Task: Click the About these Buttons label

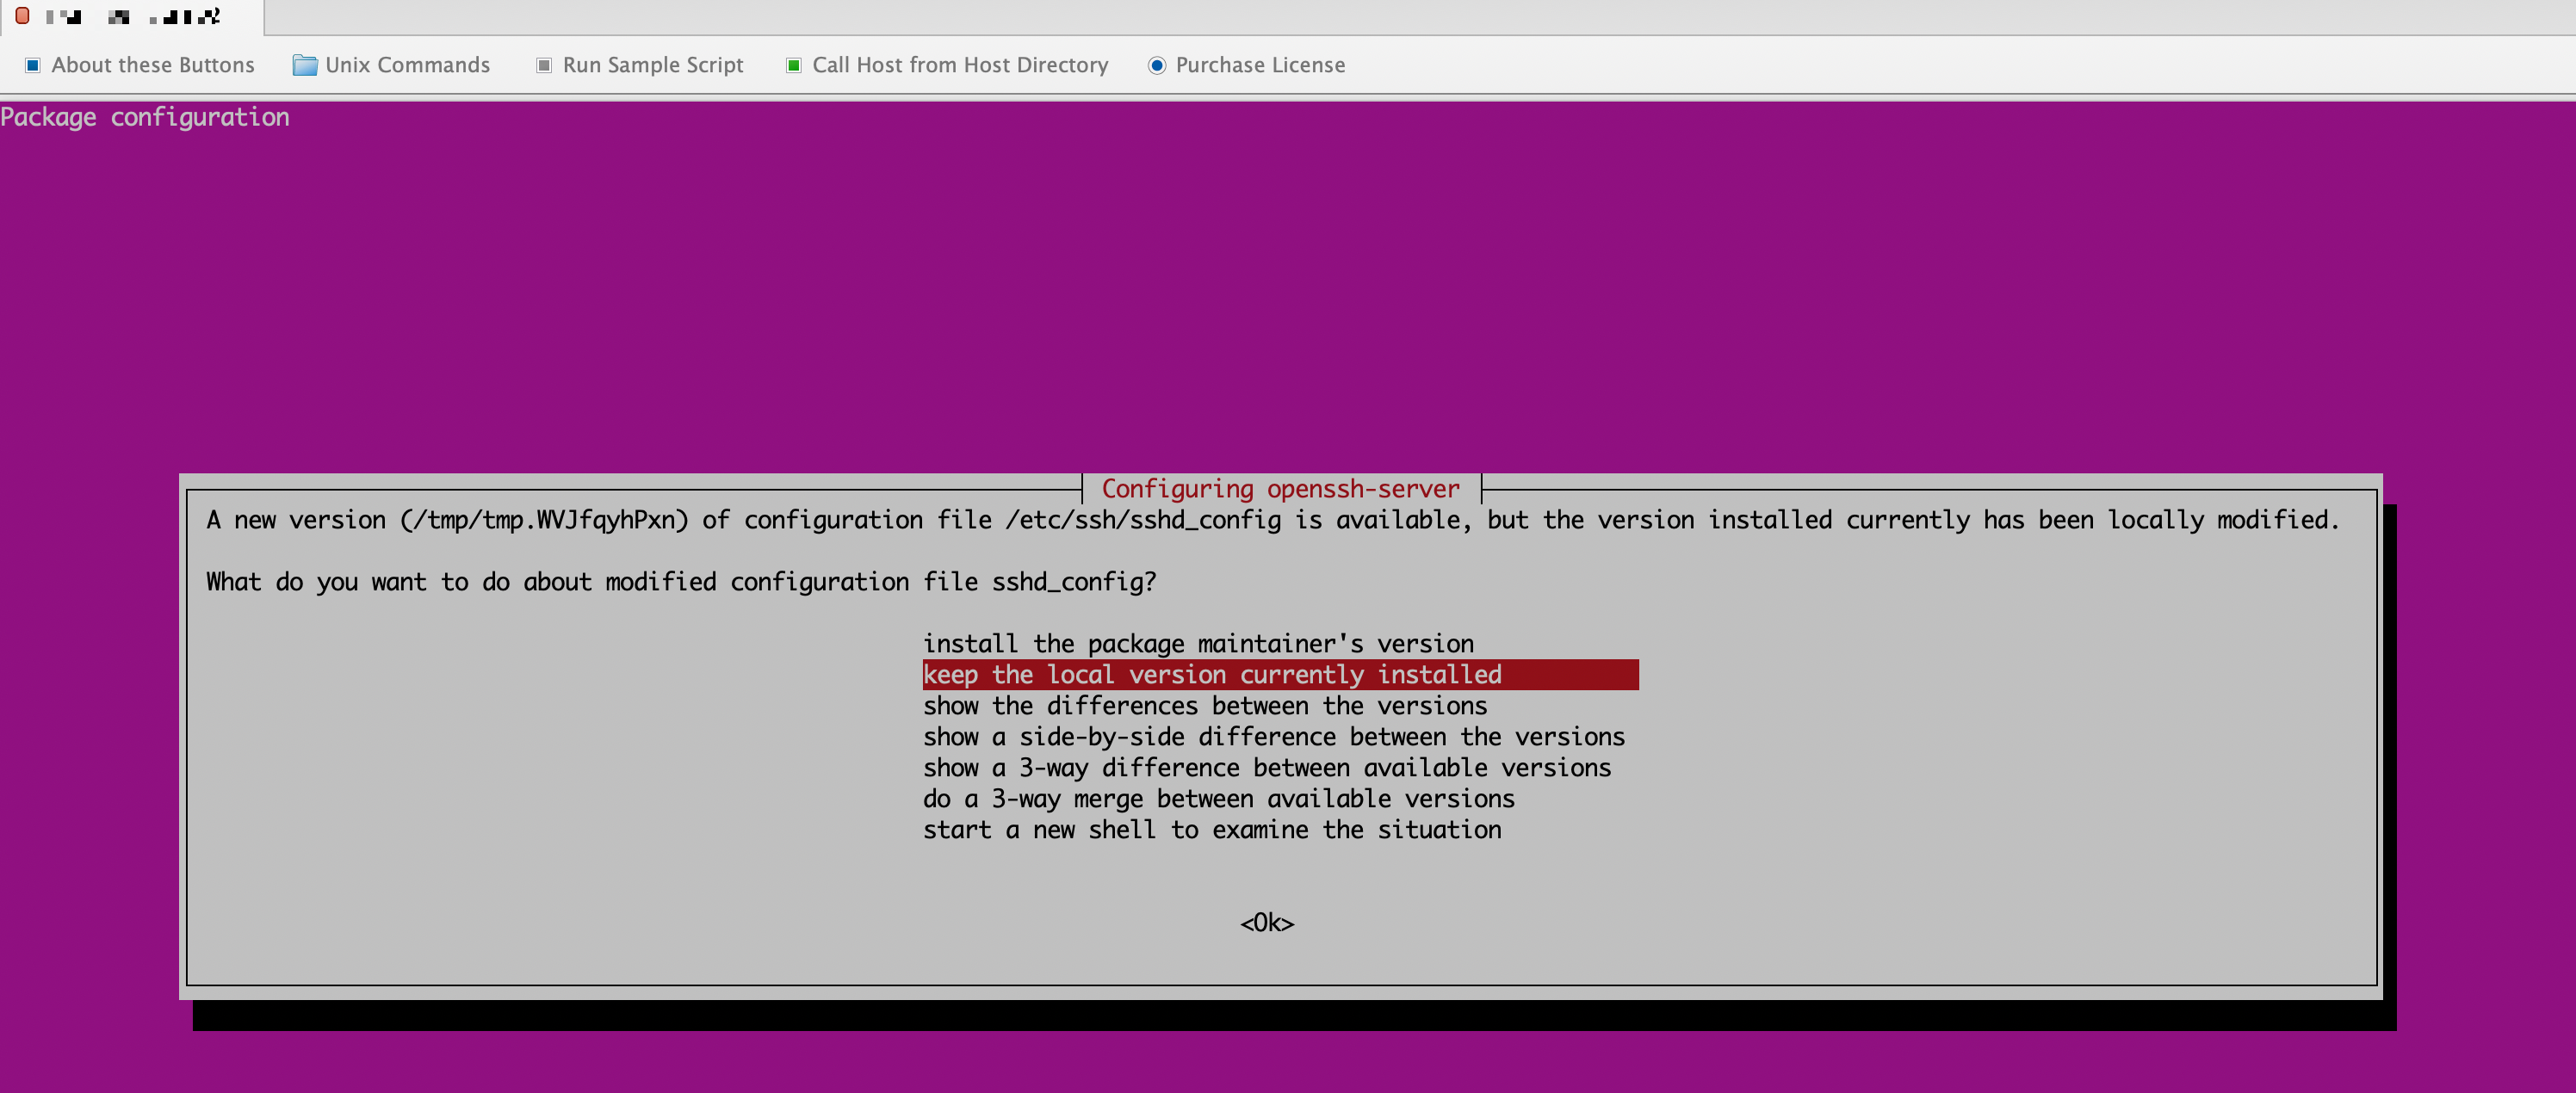Action: pyautogui.click(x=152, y=65)
